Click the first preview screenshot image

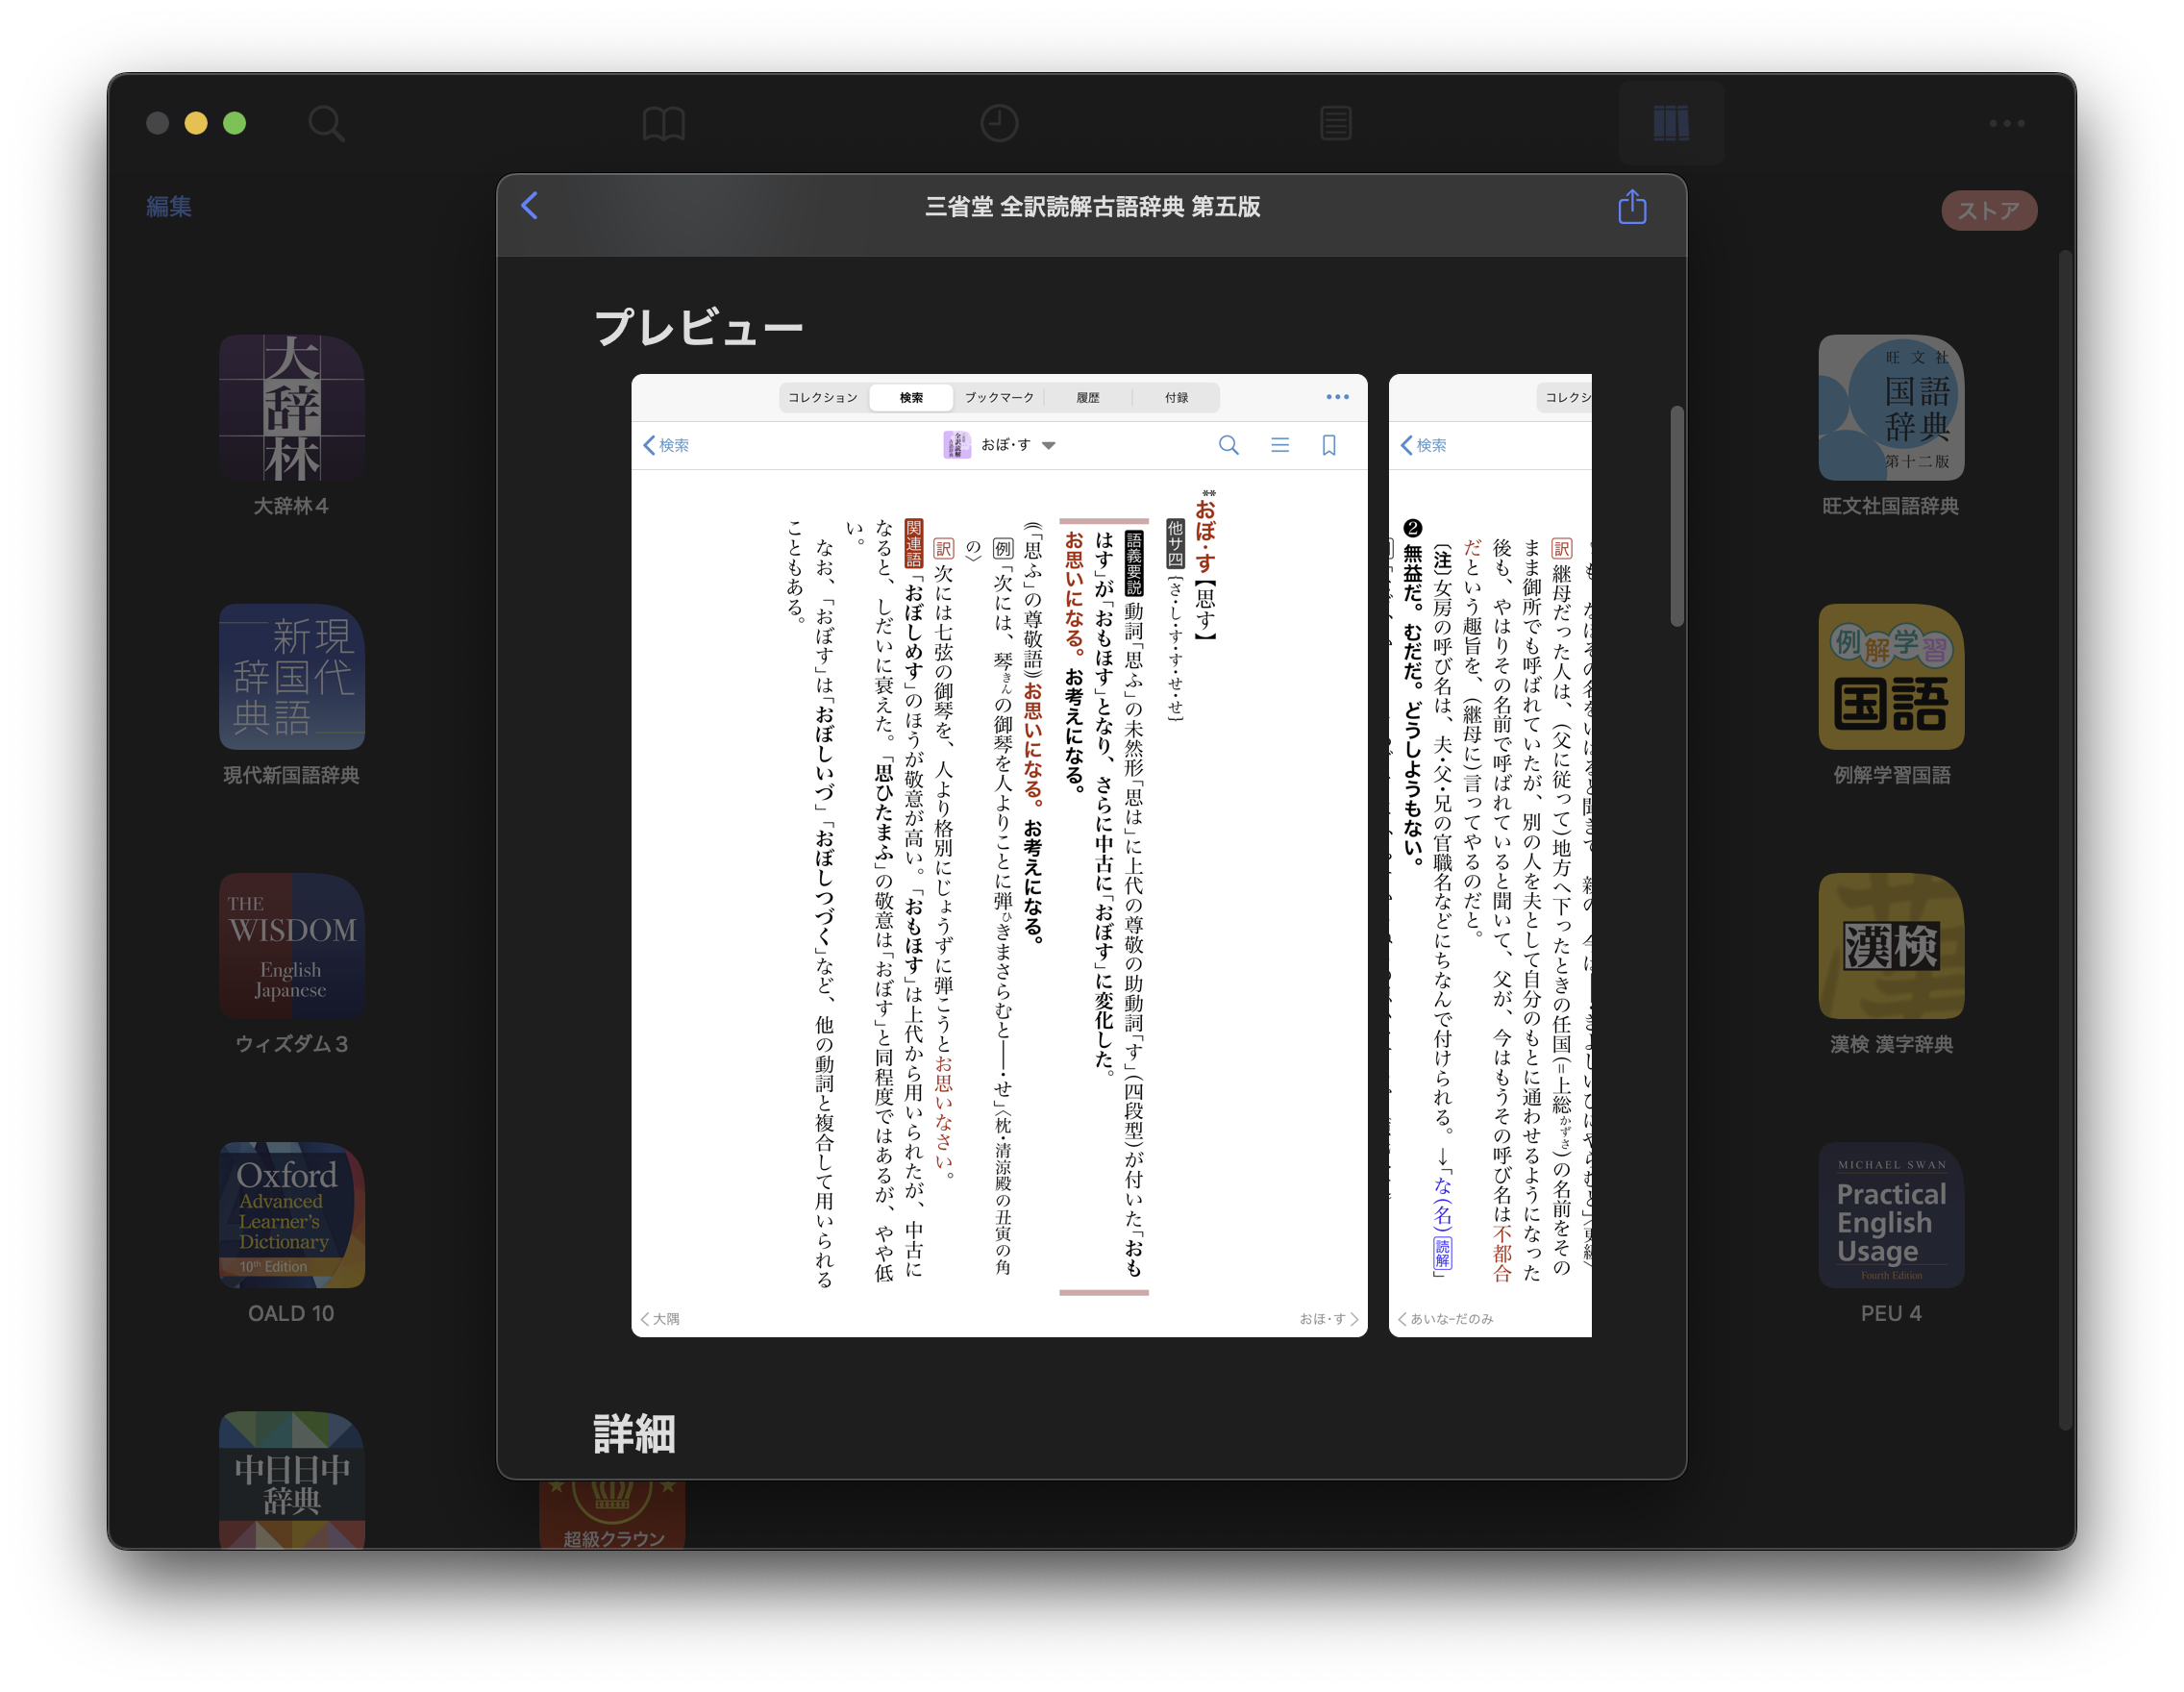[x=999, y=855]
